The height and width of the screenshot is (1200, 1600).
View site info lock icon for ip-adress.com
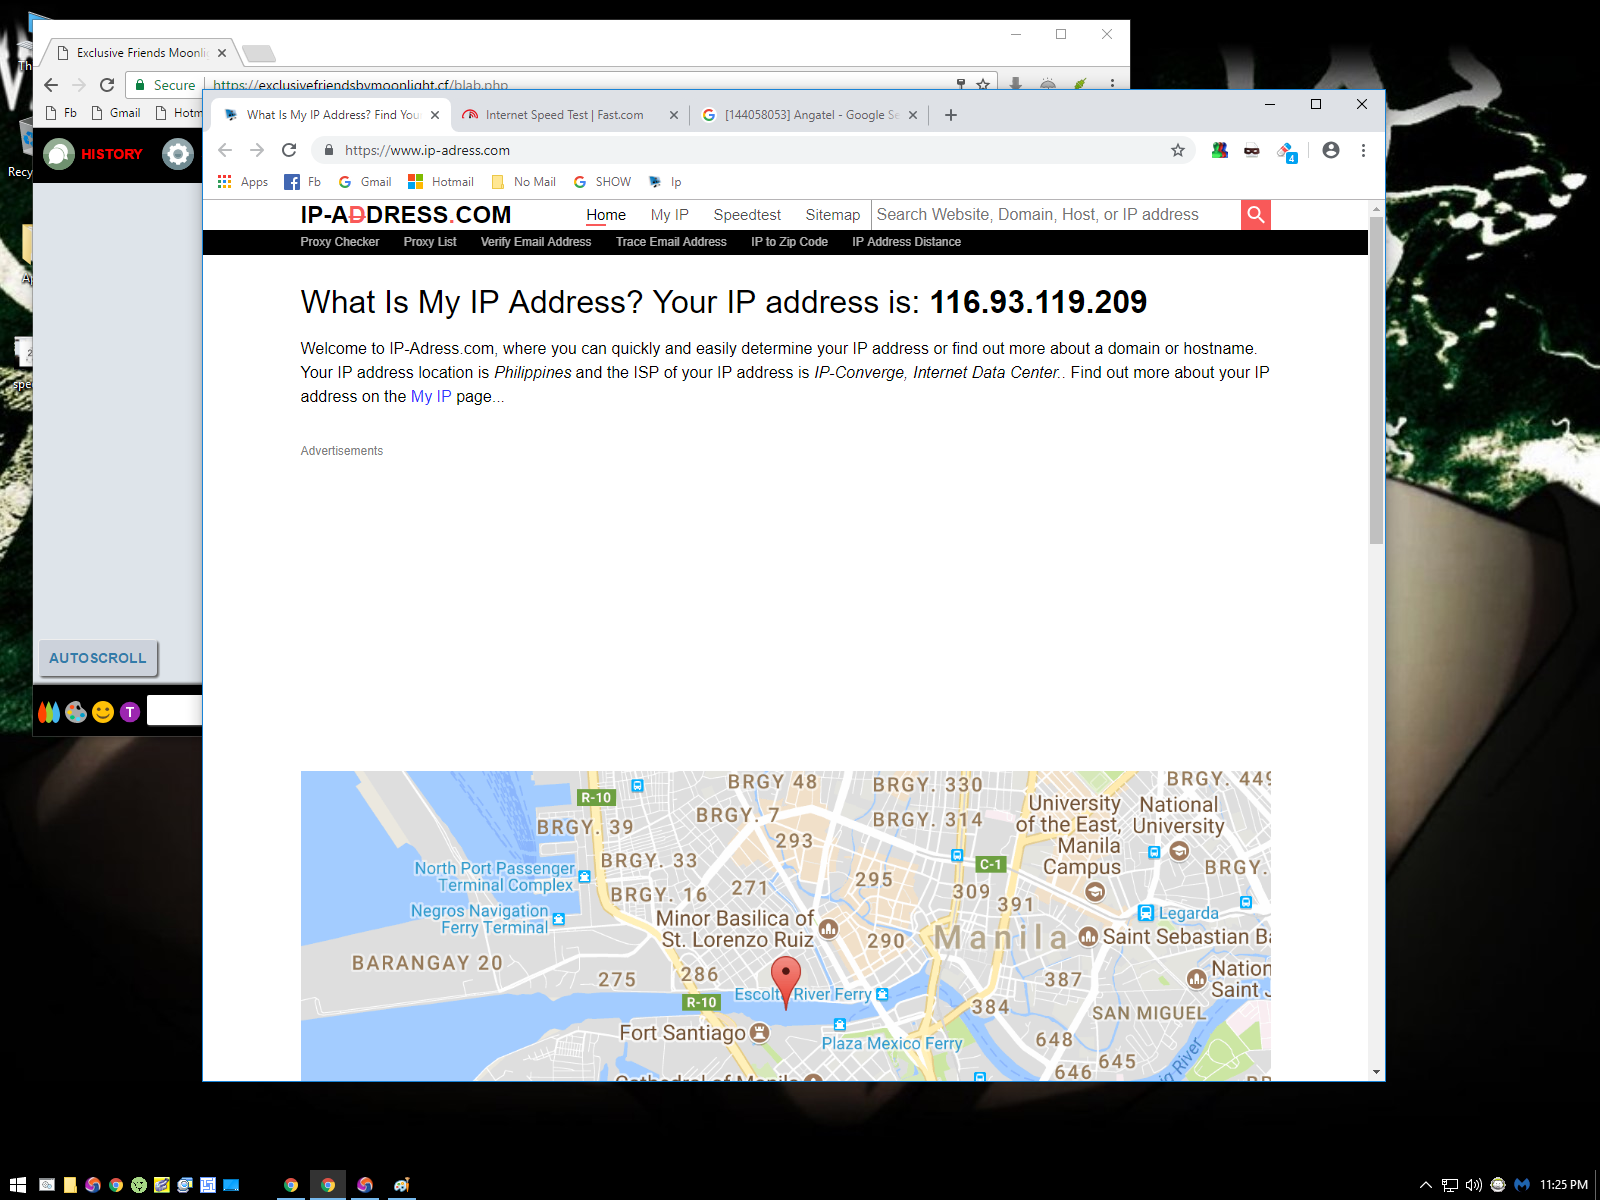(328, 150)
